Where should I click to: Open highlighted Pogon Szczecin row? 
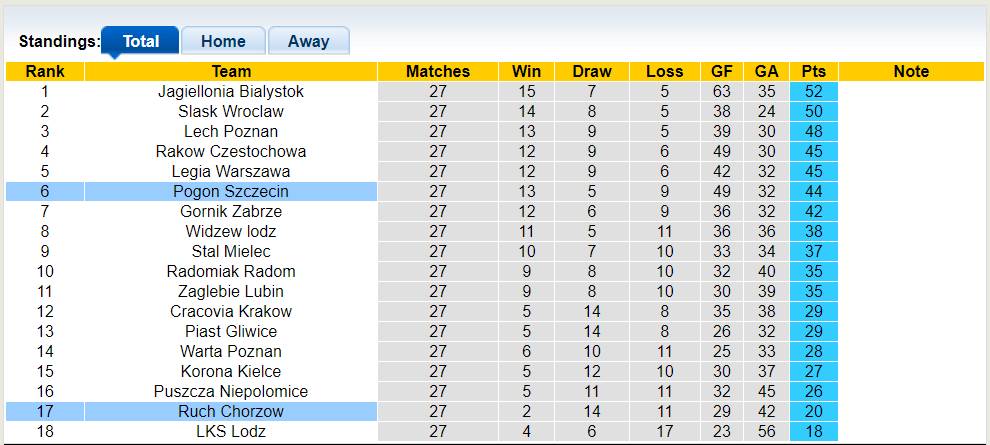(x=231, y=191)
